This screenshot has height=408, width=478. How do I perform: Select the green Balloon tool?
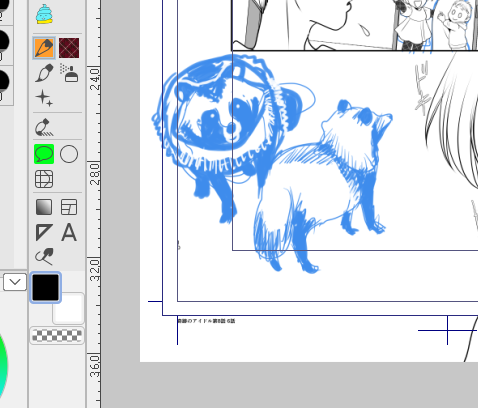click(44, 154)
